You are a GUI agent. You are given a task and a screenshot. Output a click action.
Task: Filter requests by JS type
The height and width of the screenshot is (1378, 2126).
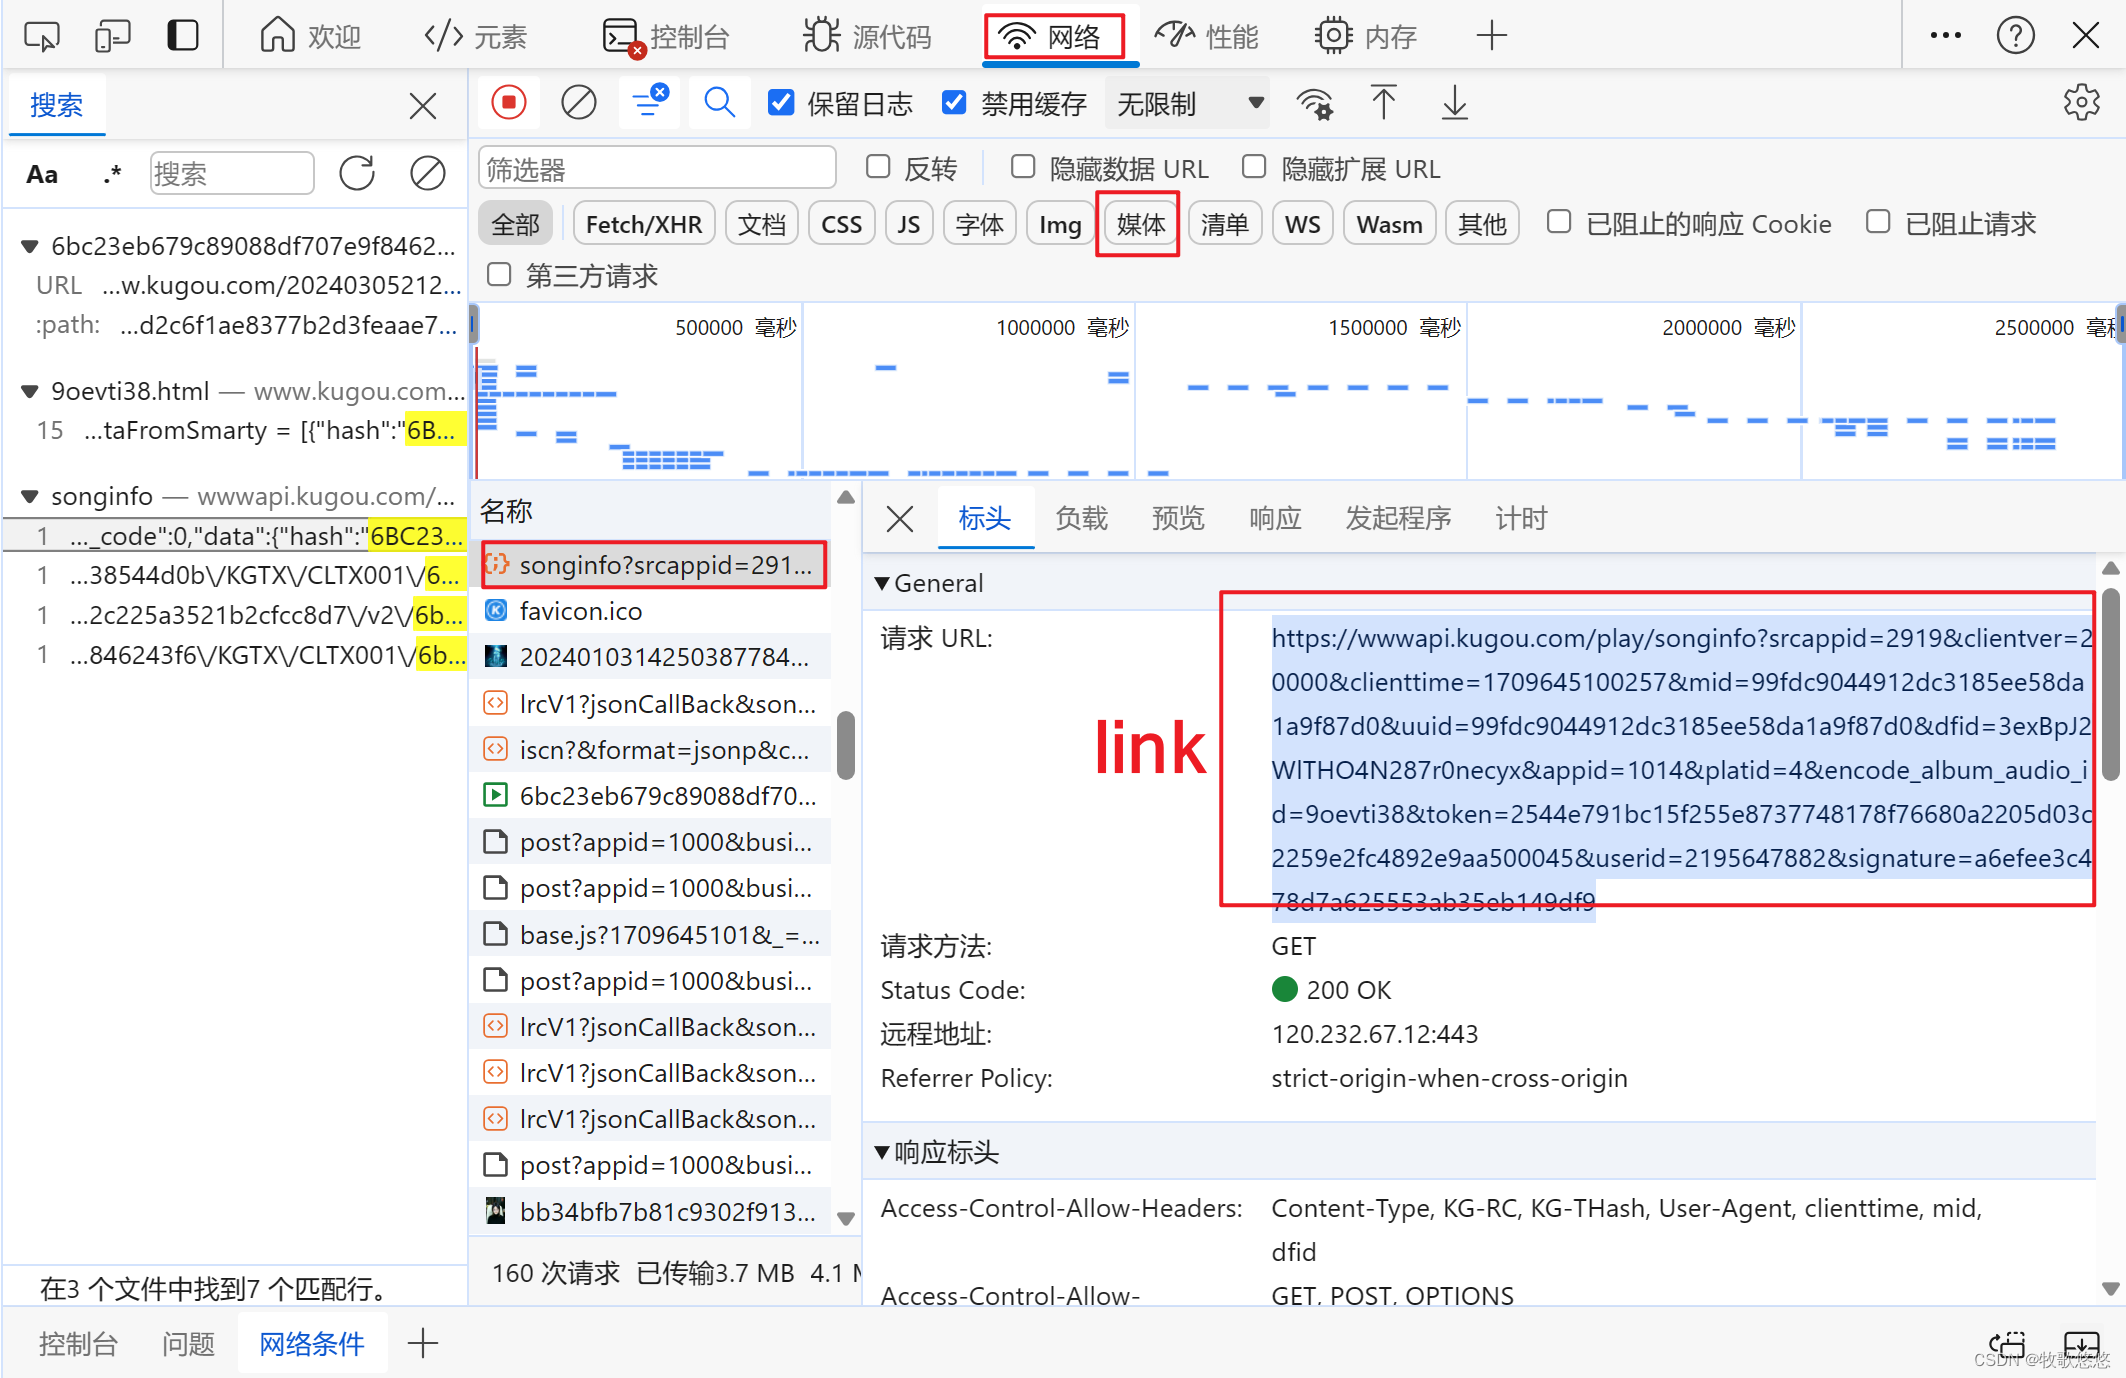pyautogui.click(x=909, y=224)
